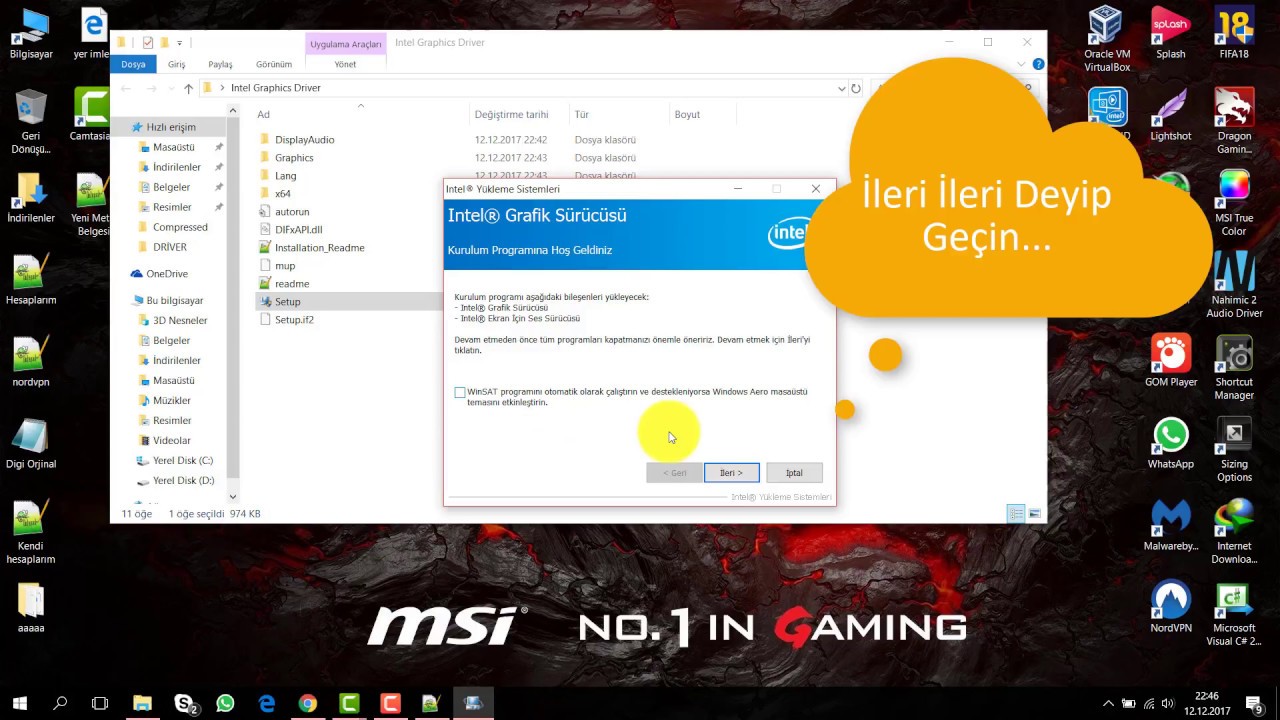The height and width of the screenshot is (720, 1280).
Task: Select Compressed folder in sidebar
Action: [x=180, y=227]
